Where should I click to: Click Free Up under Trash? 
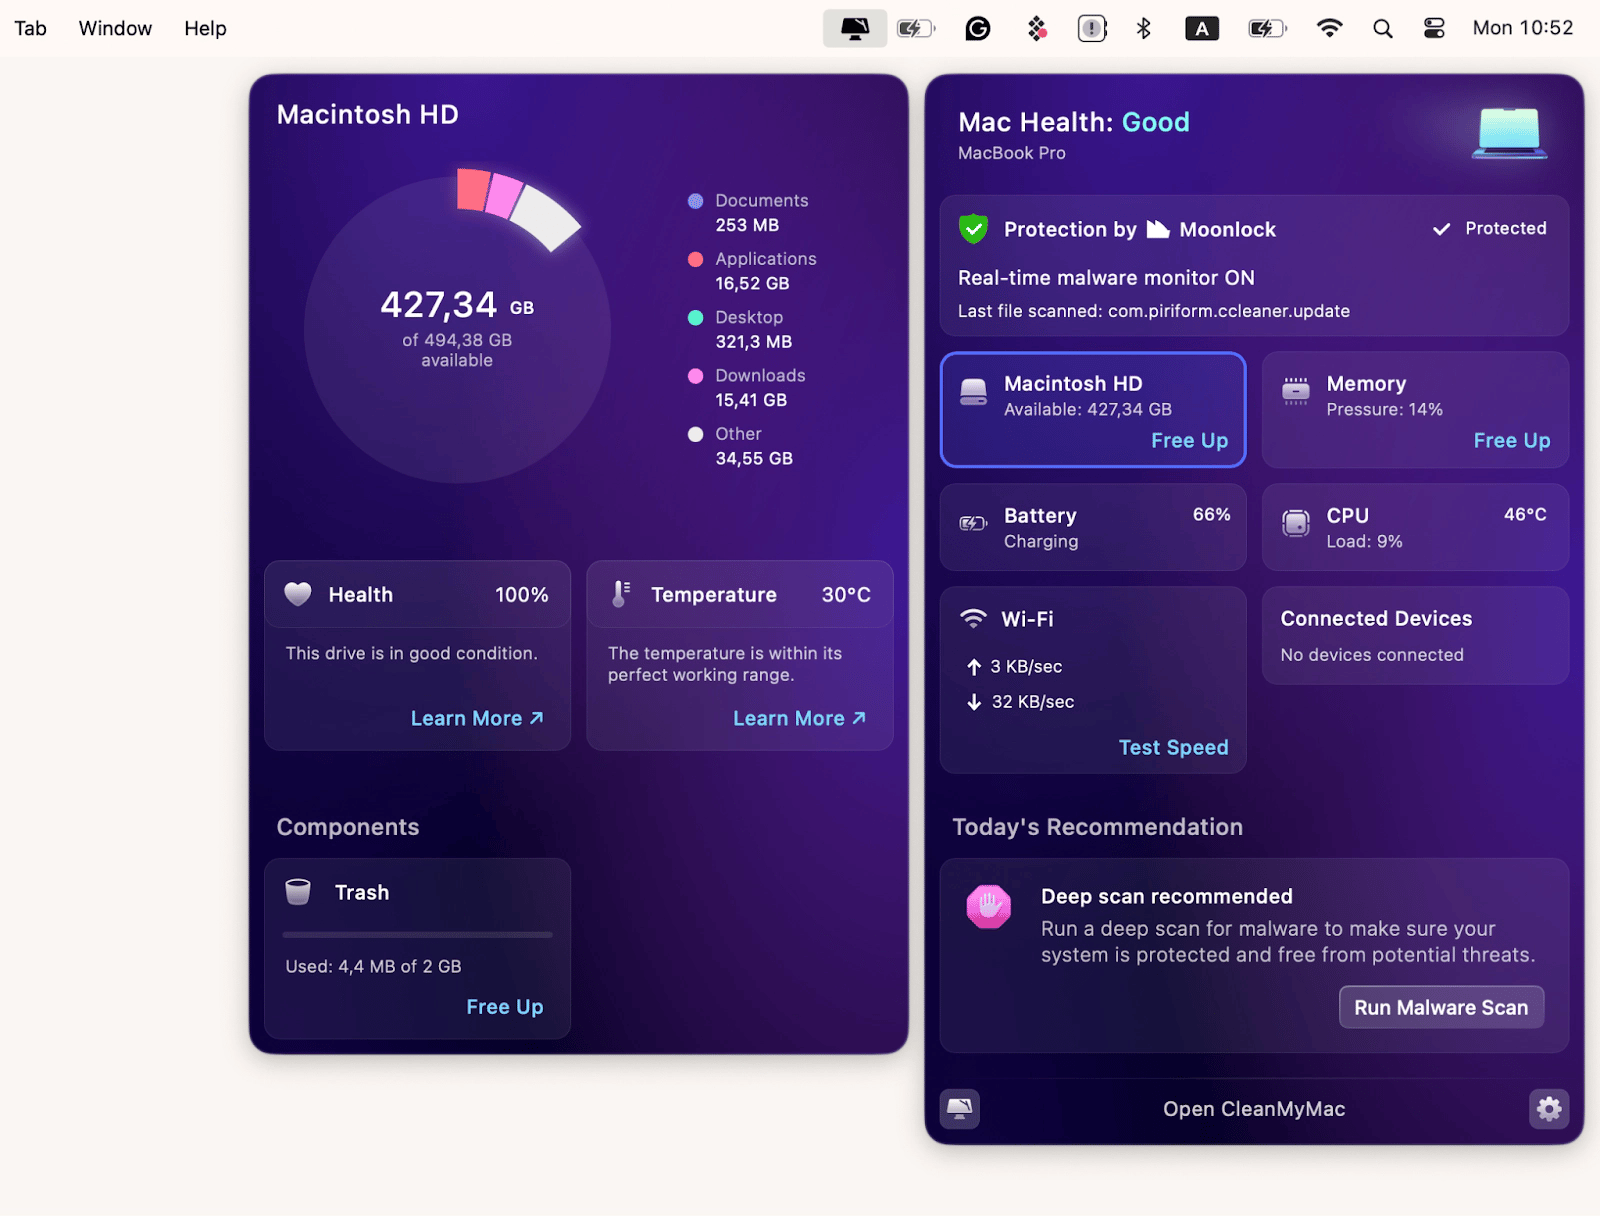(x=504, y=1007)
